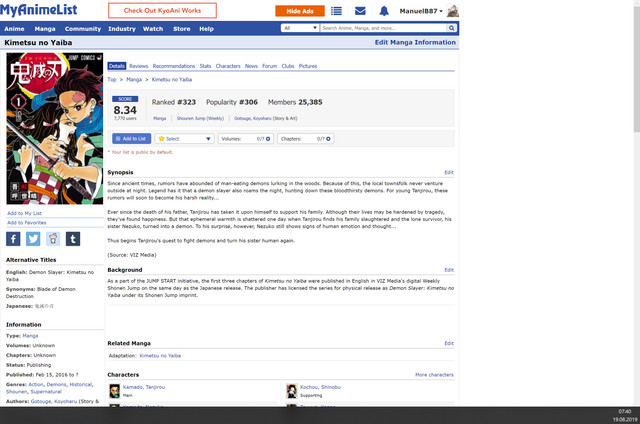Open the Characters tab
The height and width of the screenshot is (424, 640).
pyautogui.click(x=228, y=66)
